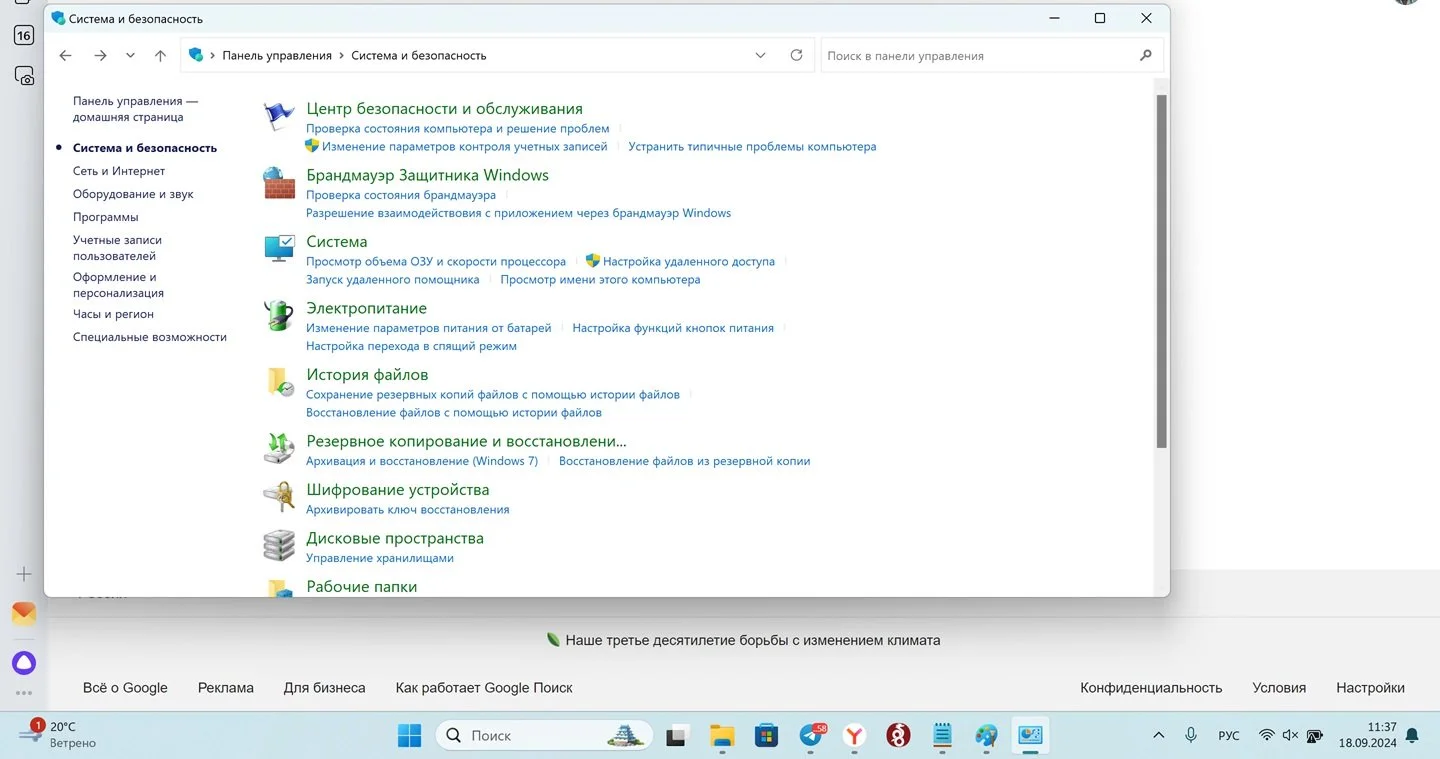Open Настройка перехода в спящий режим

point(411,346)
